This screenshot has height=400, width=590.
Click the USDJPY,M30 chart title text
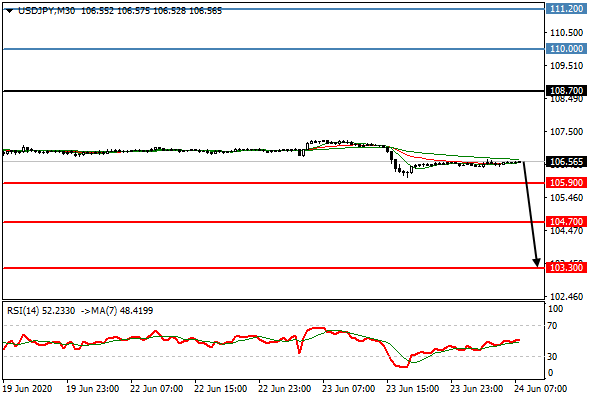pyautogui.click(x=46, y=11)
